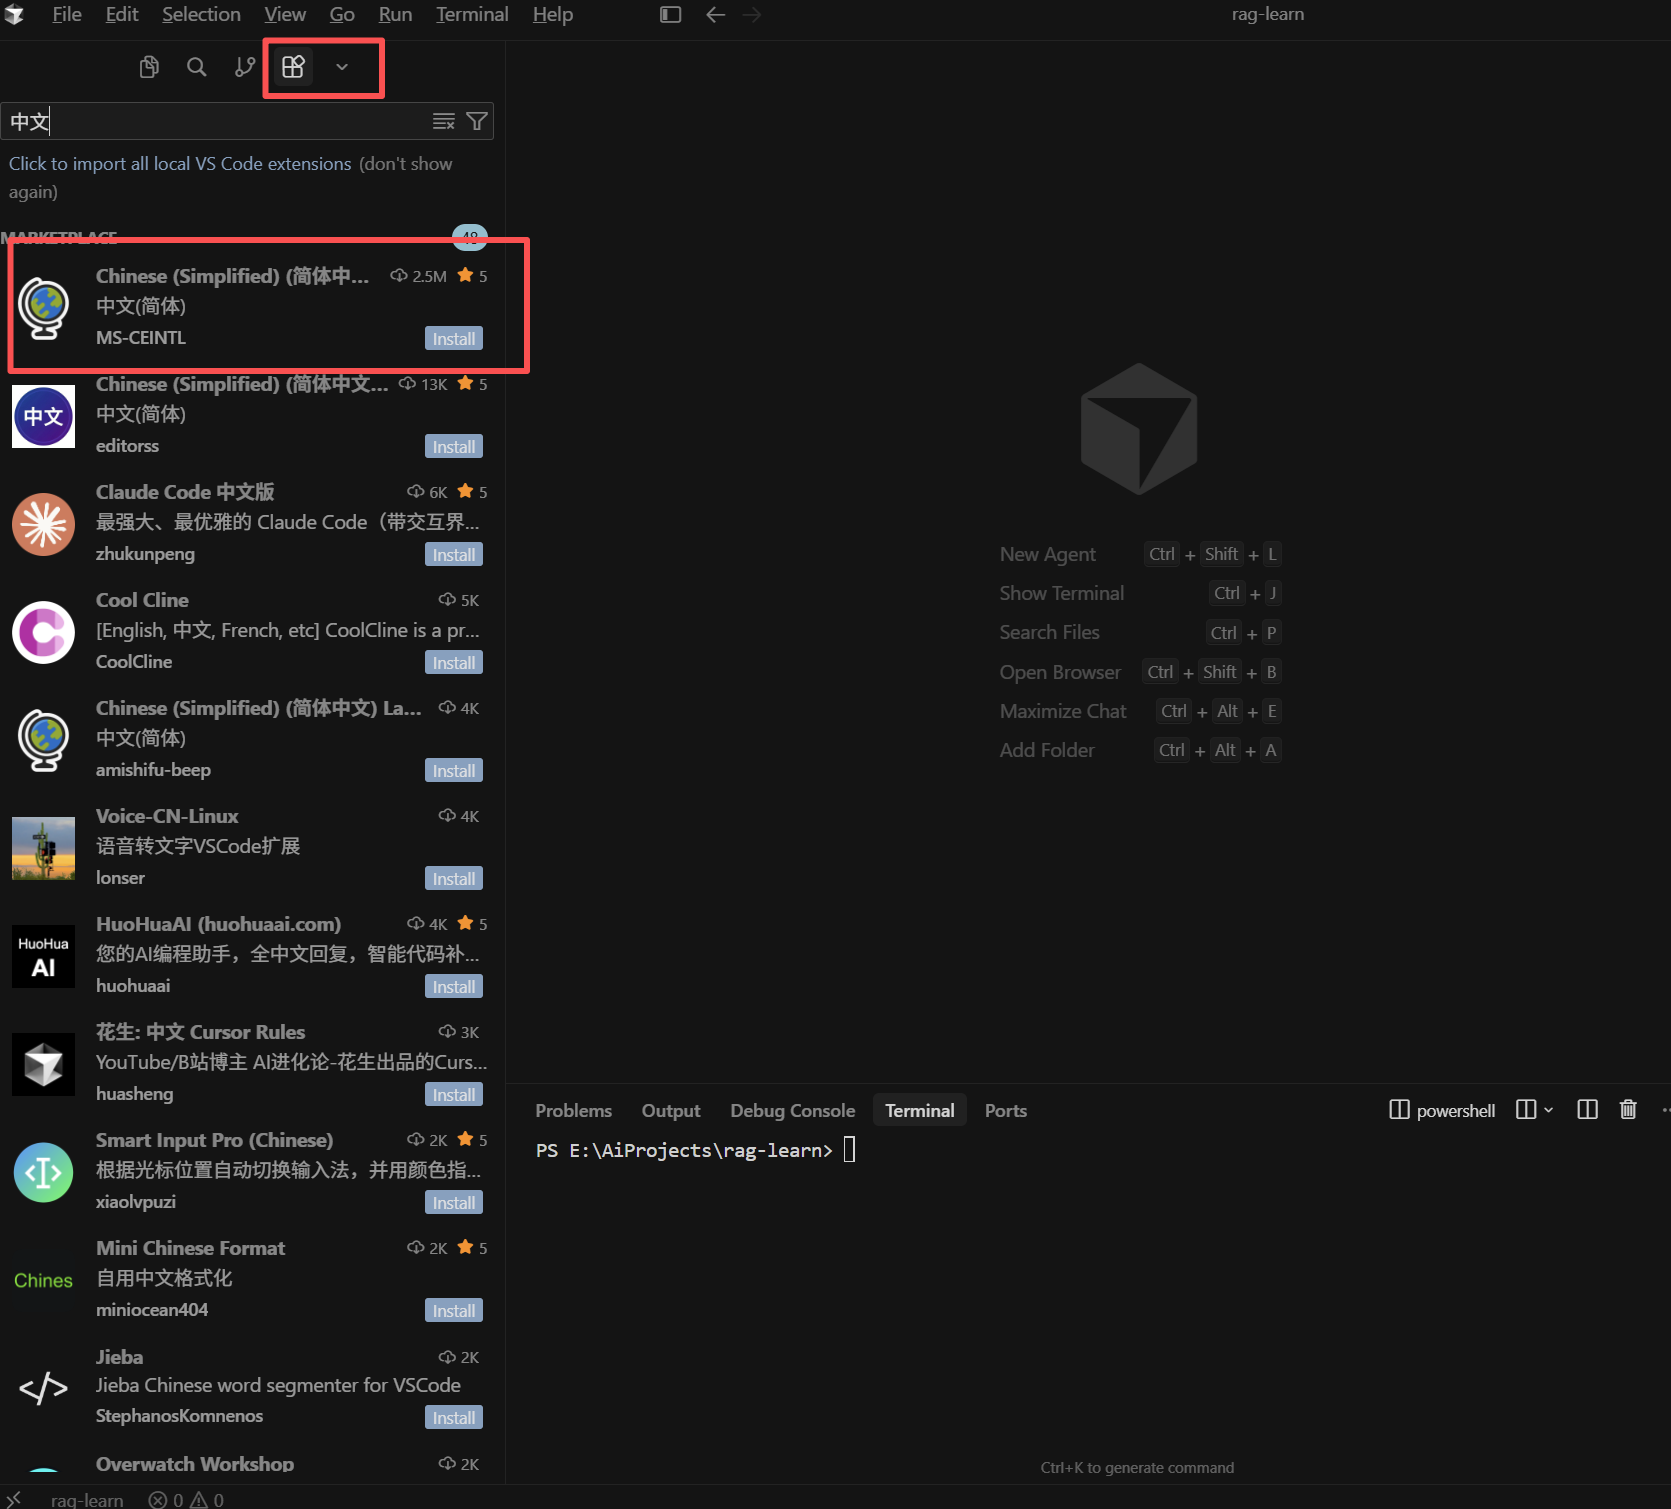Open the Help menu

coord(553,14)
